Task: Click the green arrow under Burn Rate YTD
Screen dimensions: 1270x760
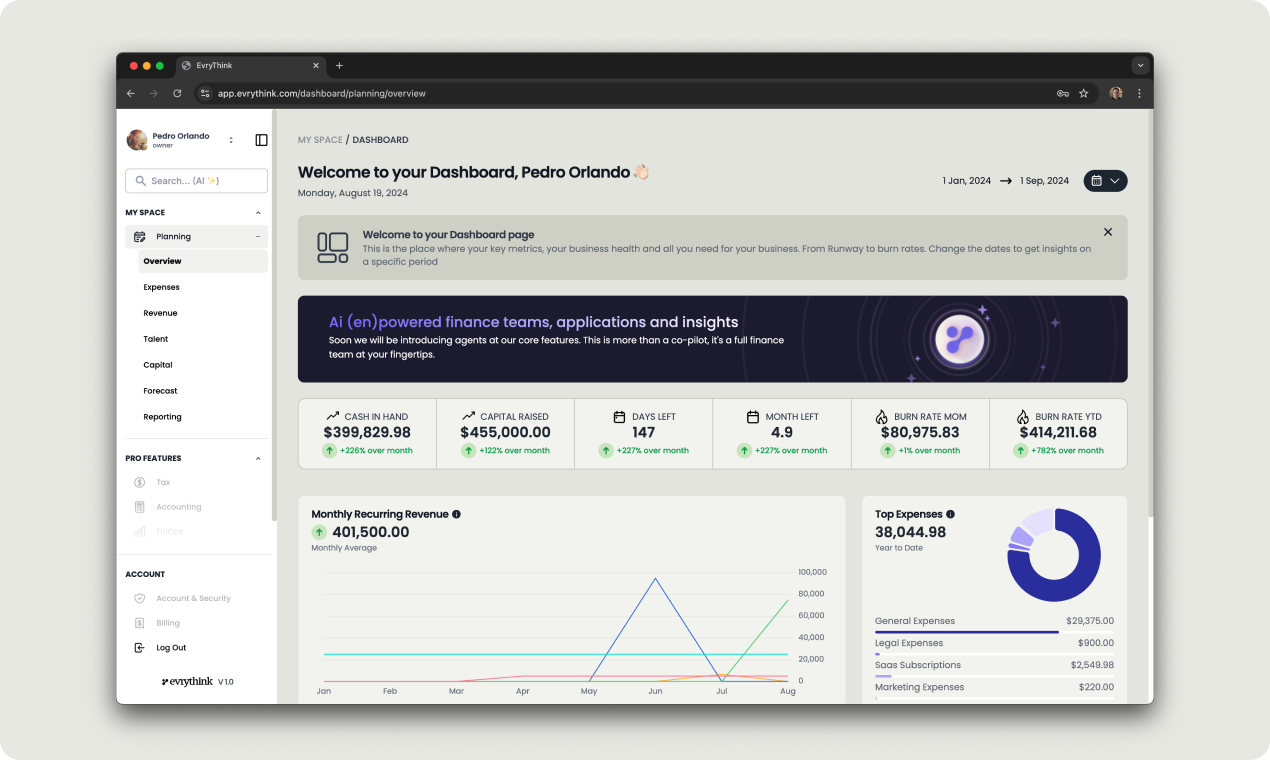Action: 1020,451
